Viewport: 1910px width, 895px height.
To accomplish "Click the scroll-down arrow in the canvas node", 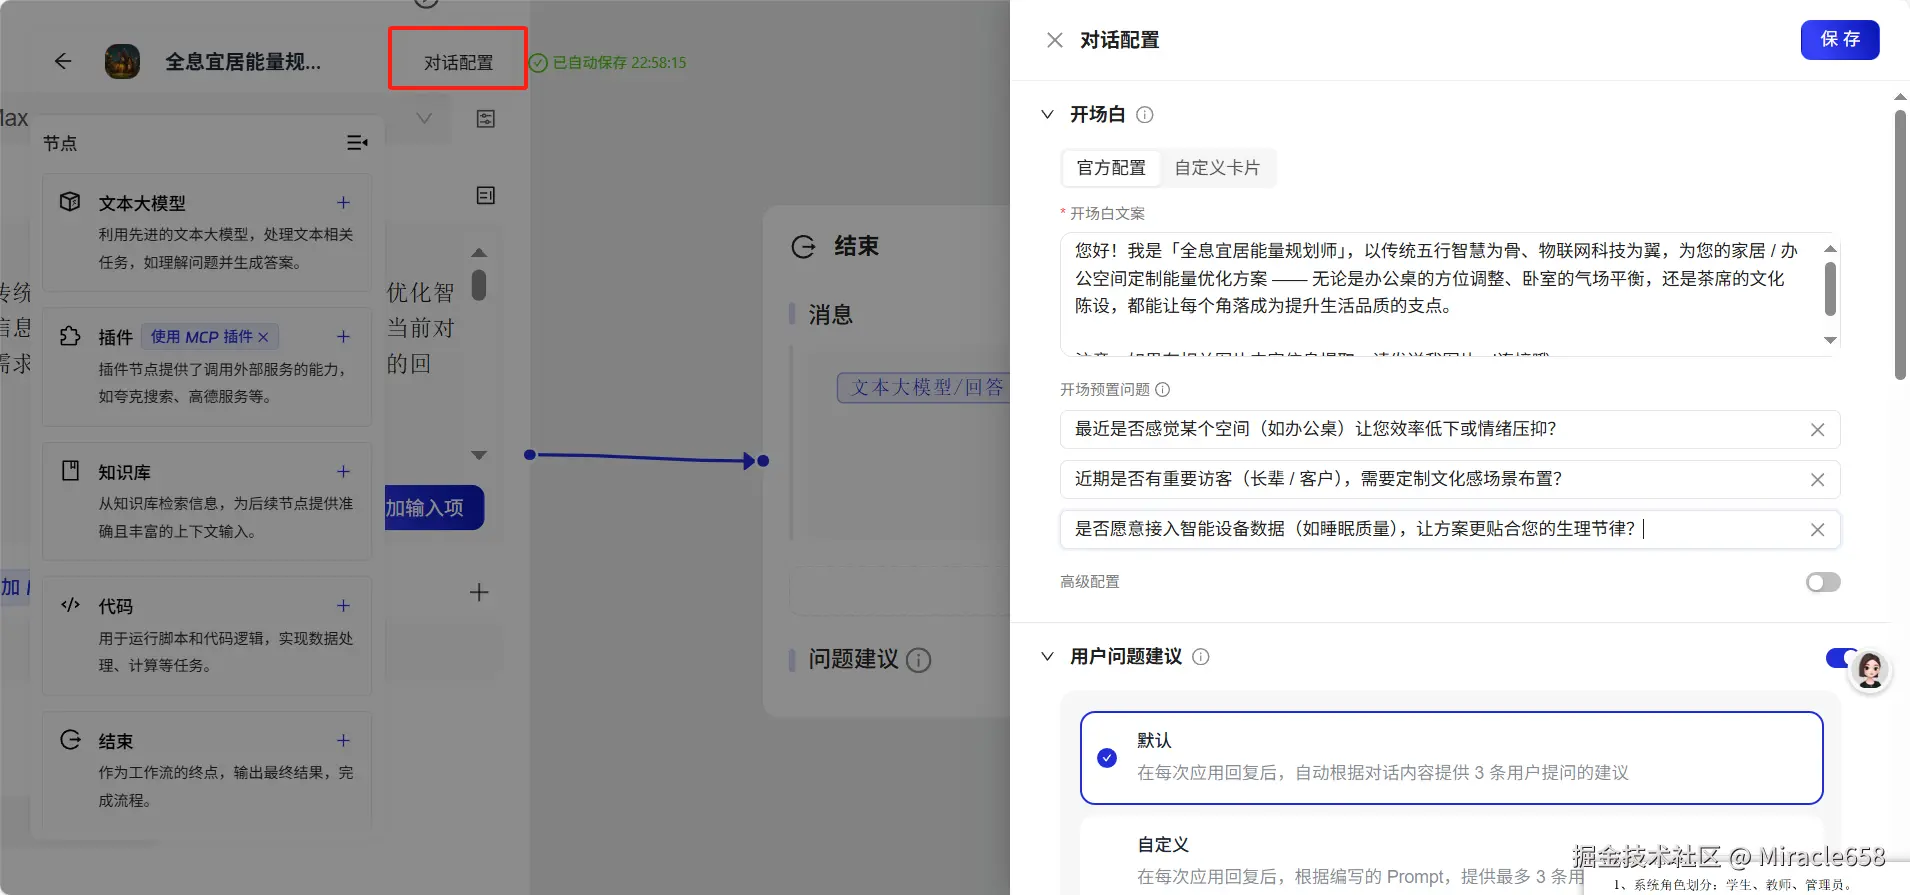I will click(x=479, y=455).
